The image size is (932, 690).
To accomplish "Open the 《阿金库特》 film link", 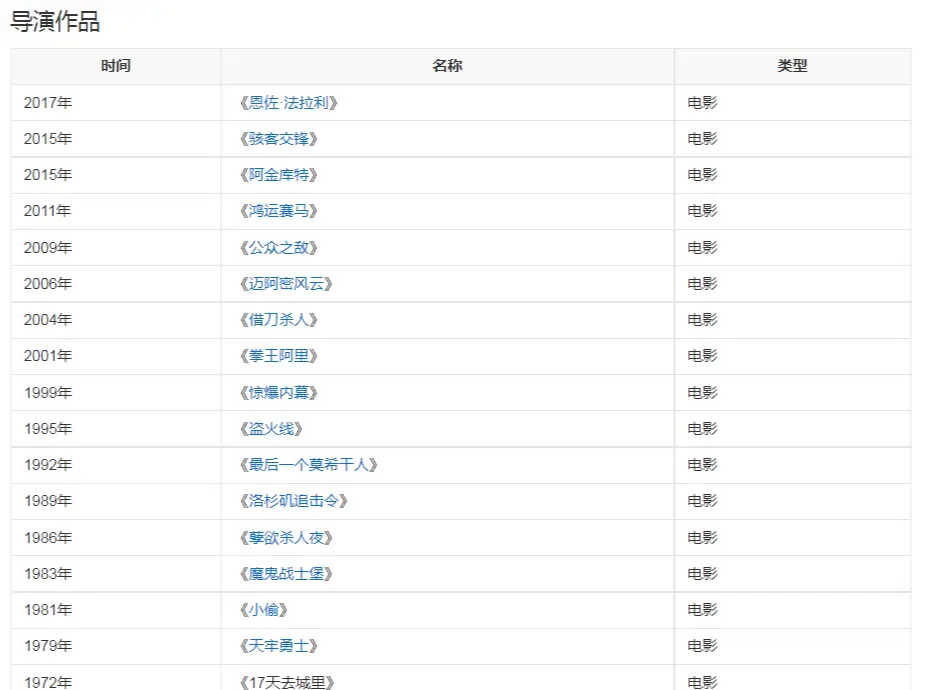I will pyautogui.click(x=279, y=175).
